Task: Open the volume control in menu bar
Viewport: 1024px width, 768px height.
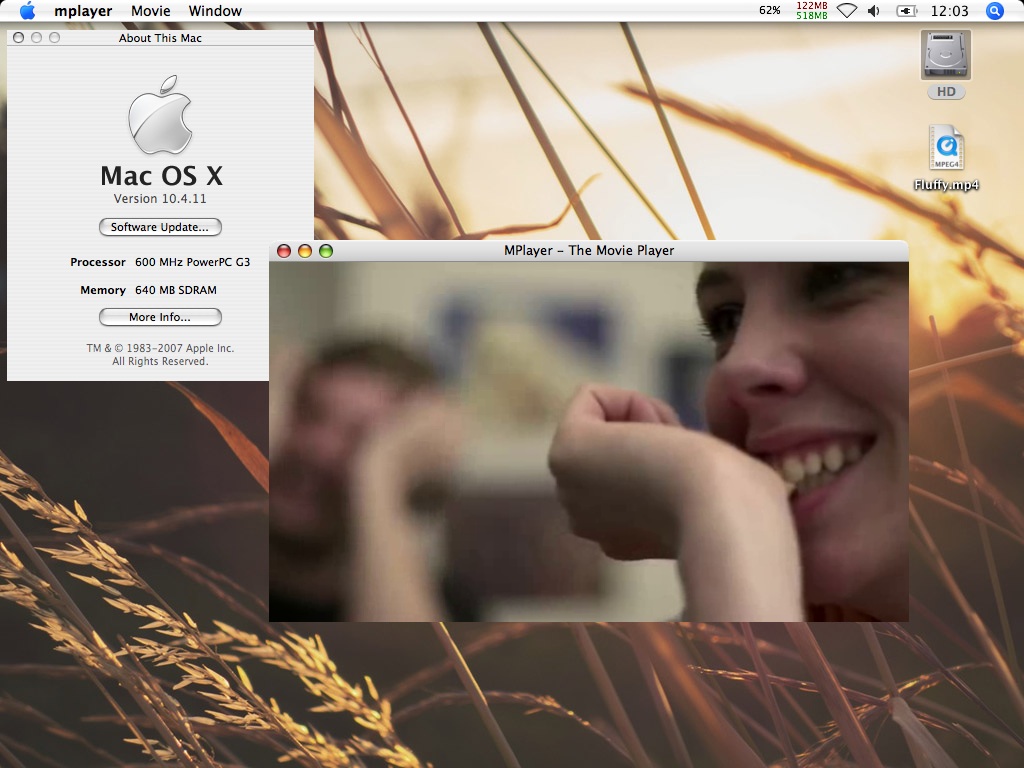Action: click(874, 10)
